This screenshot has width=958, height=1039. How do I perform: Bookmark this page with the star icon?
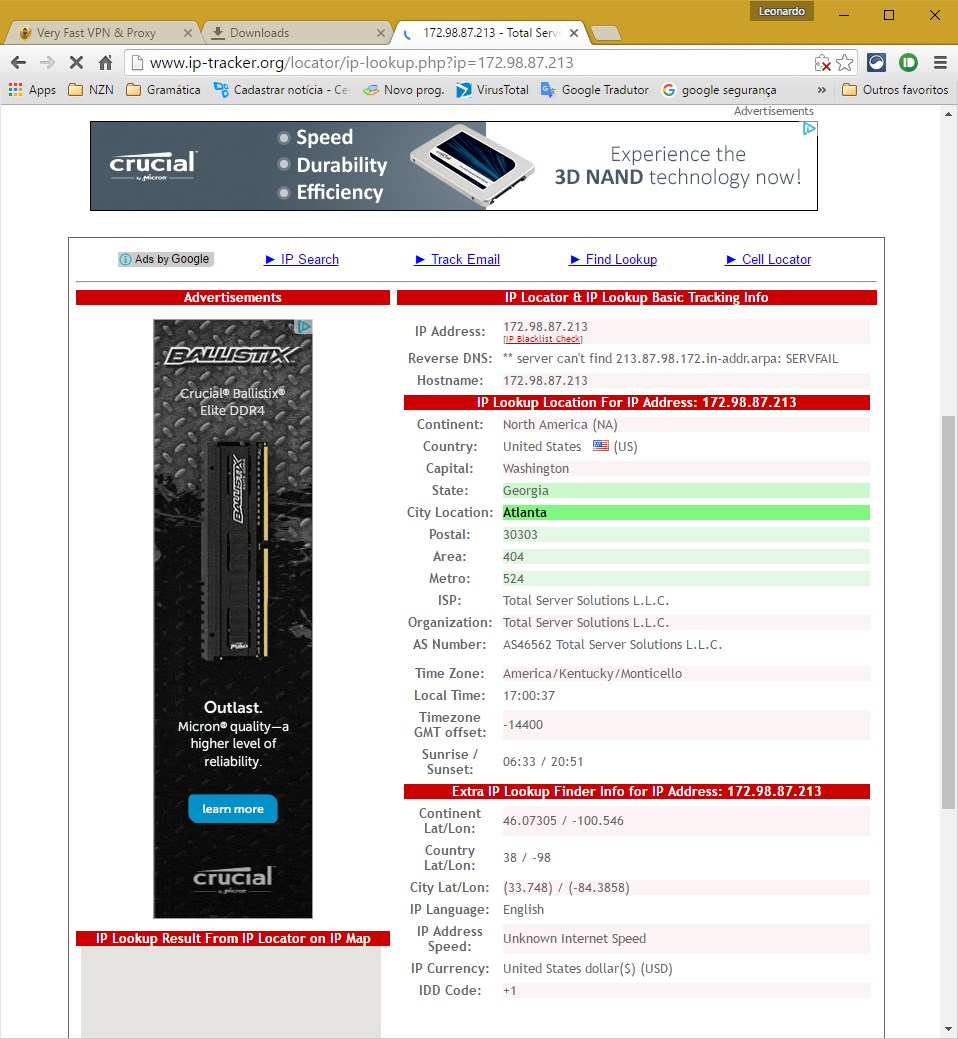pos(845,63)
